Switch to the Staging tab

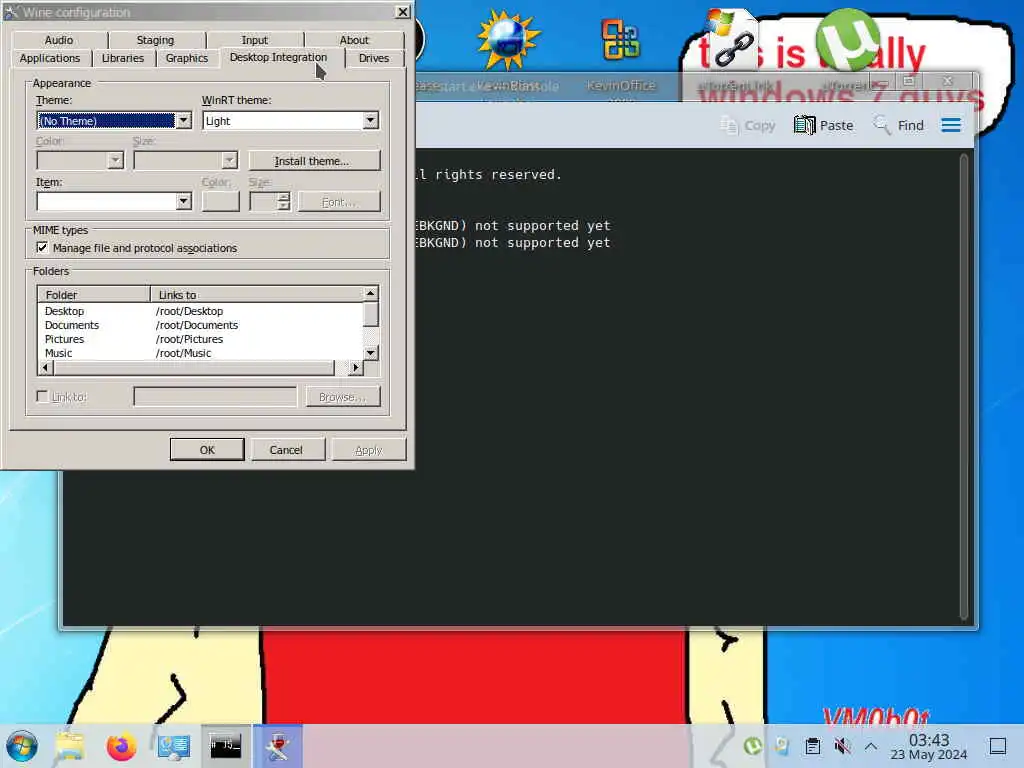(x=155, y=40)
